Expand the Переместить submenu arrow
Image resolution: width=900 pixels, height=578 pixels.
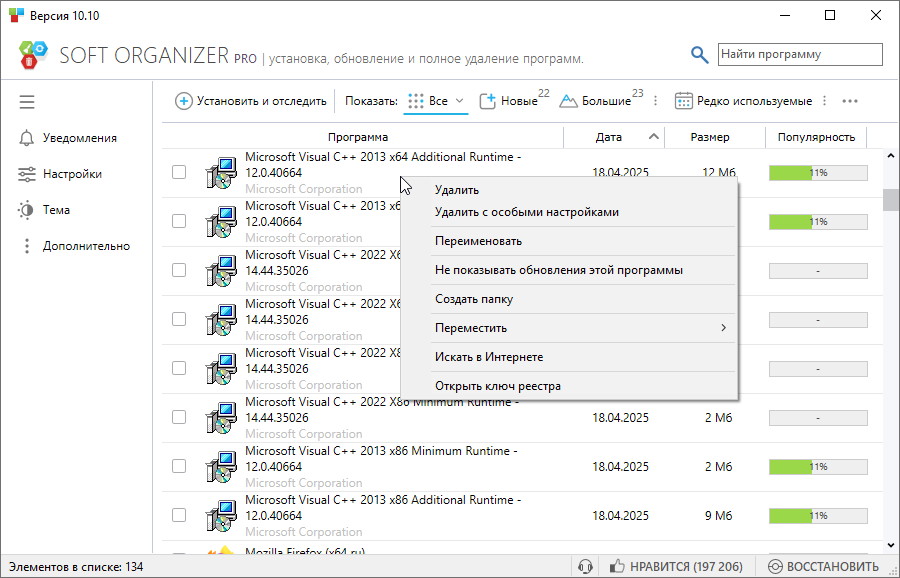(723, 328)
